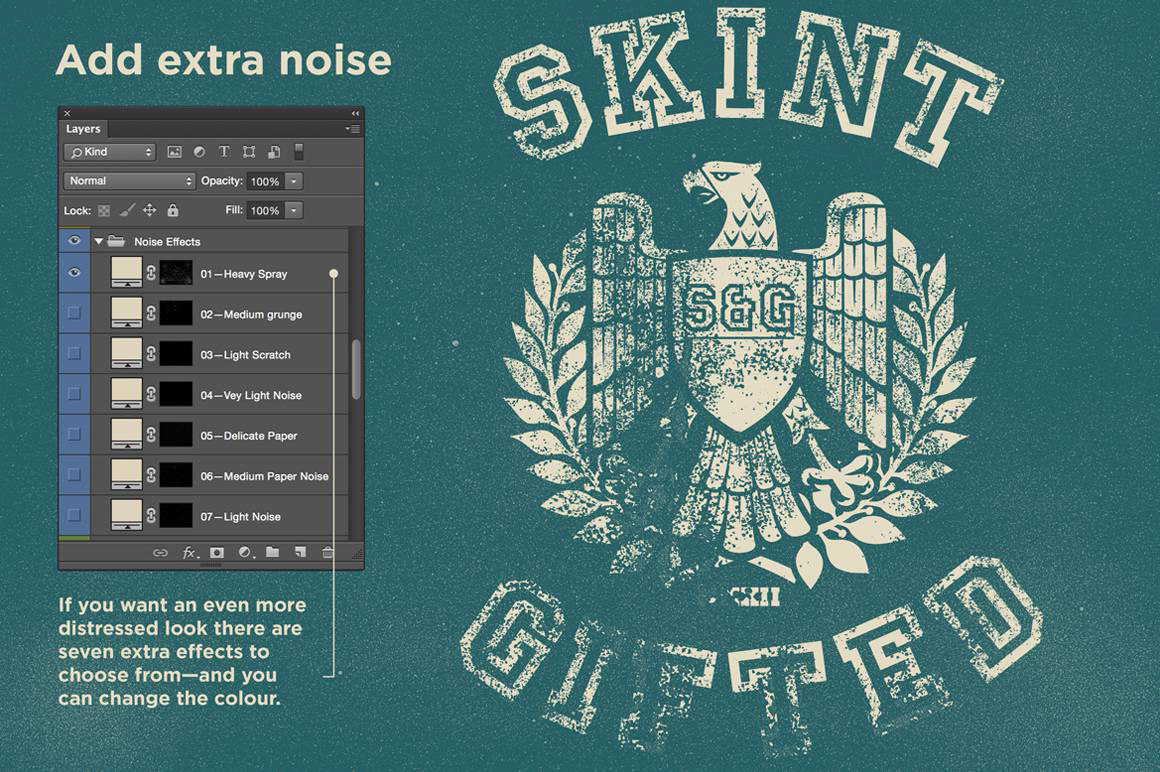Open the Opacity dropdown arrow
1160x772 pixels.
click(x=294, y=181)
